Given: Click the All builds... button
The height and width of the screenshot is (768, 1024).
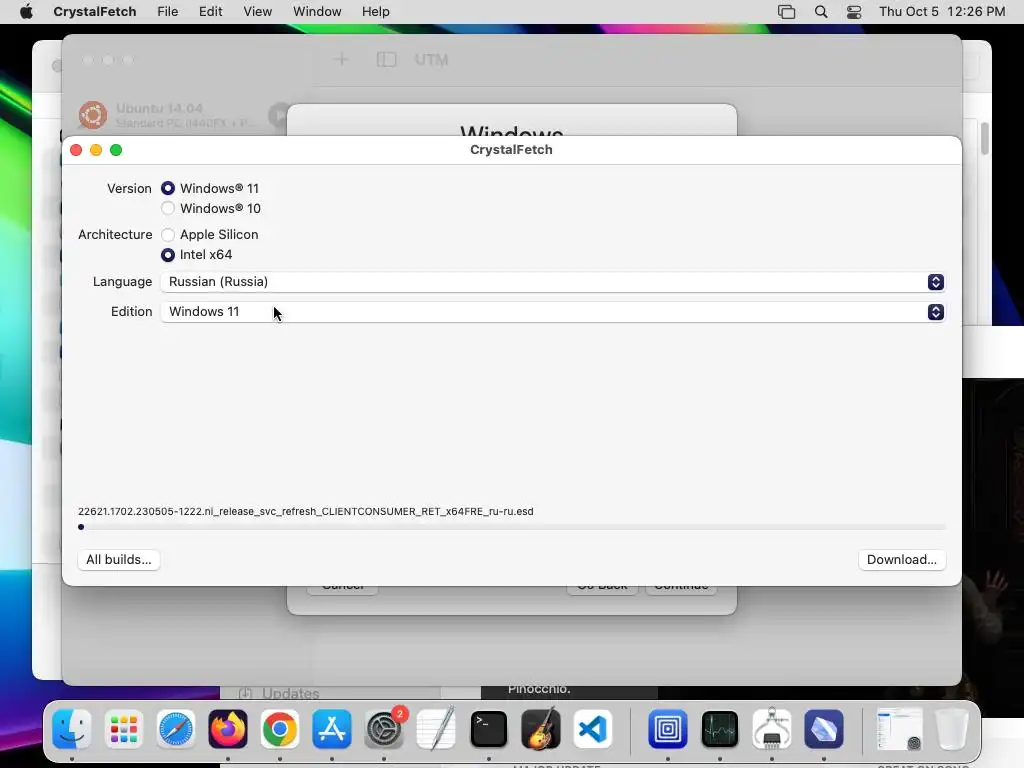Looking at the screenshot, I should [x=119, y=560].
